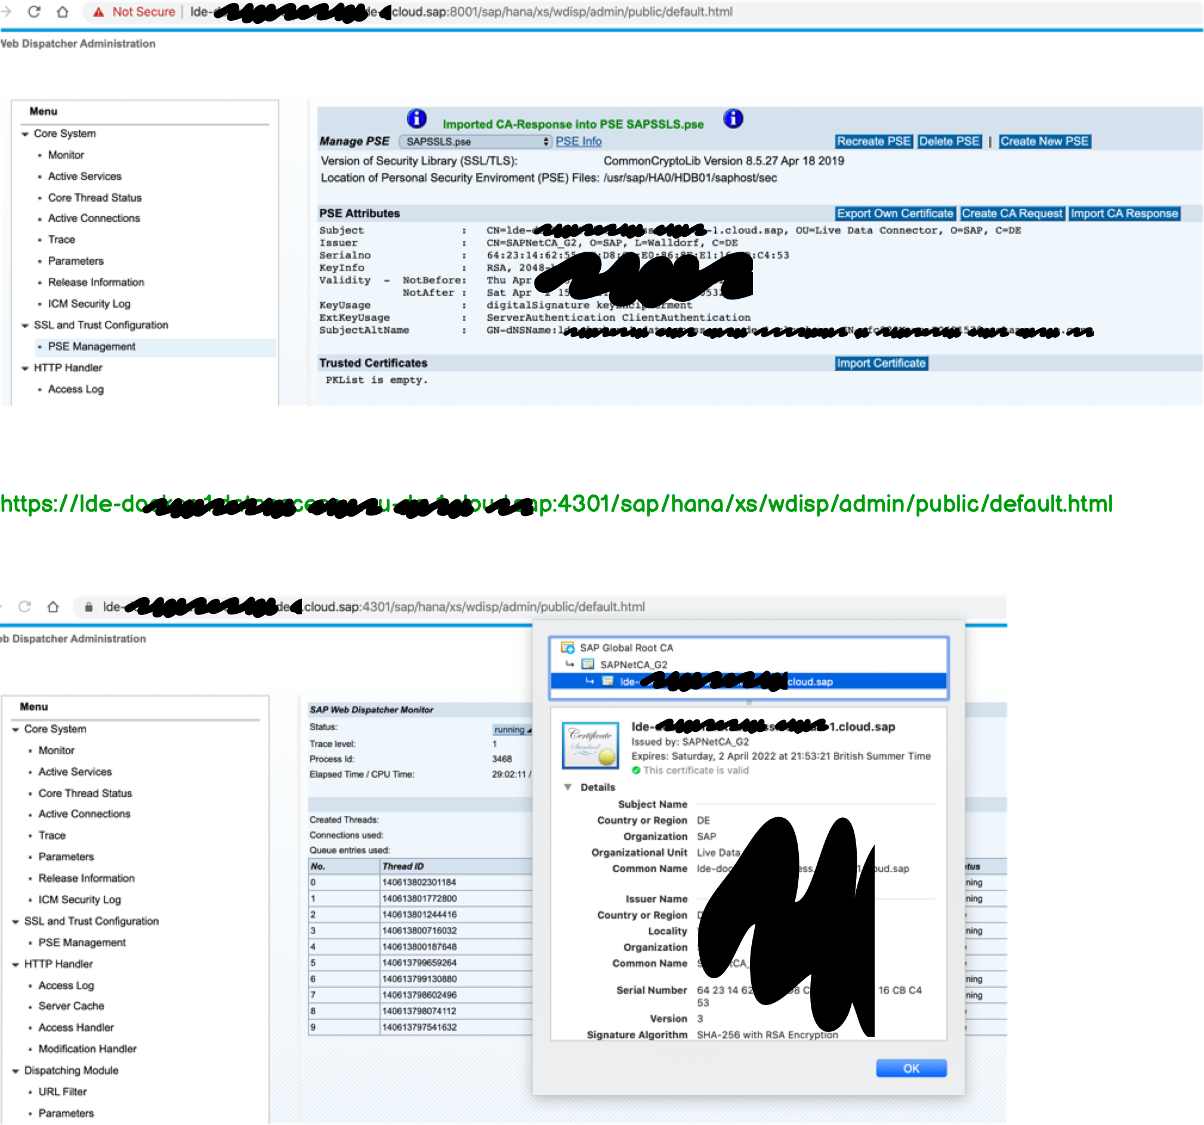Image resolution: width=1204 pixels, height=1125 pixels.
Task: Collapse the Dispatching Module menu group
Action: click(15, 1071)
